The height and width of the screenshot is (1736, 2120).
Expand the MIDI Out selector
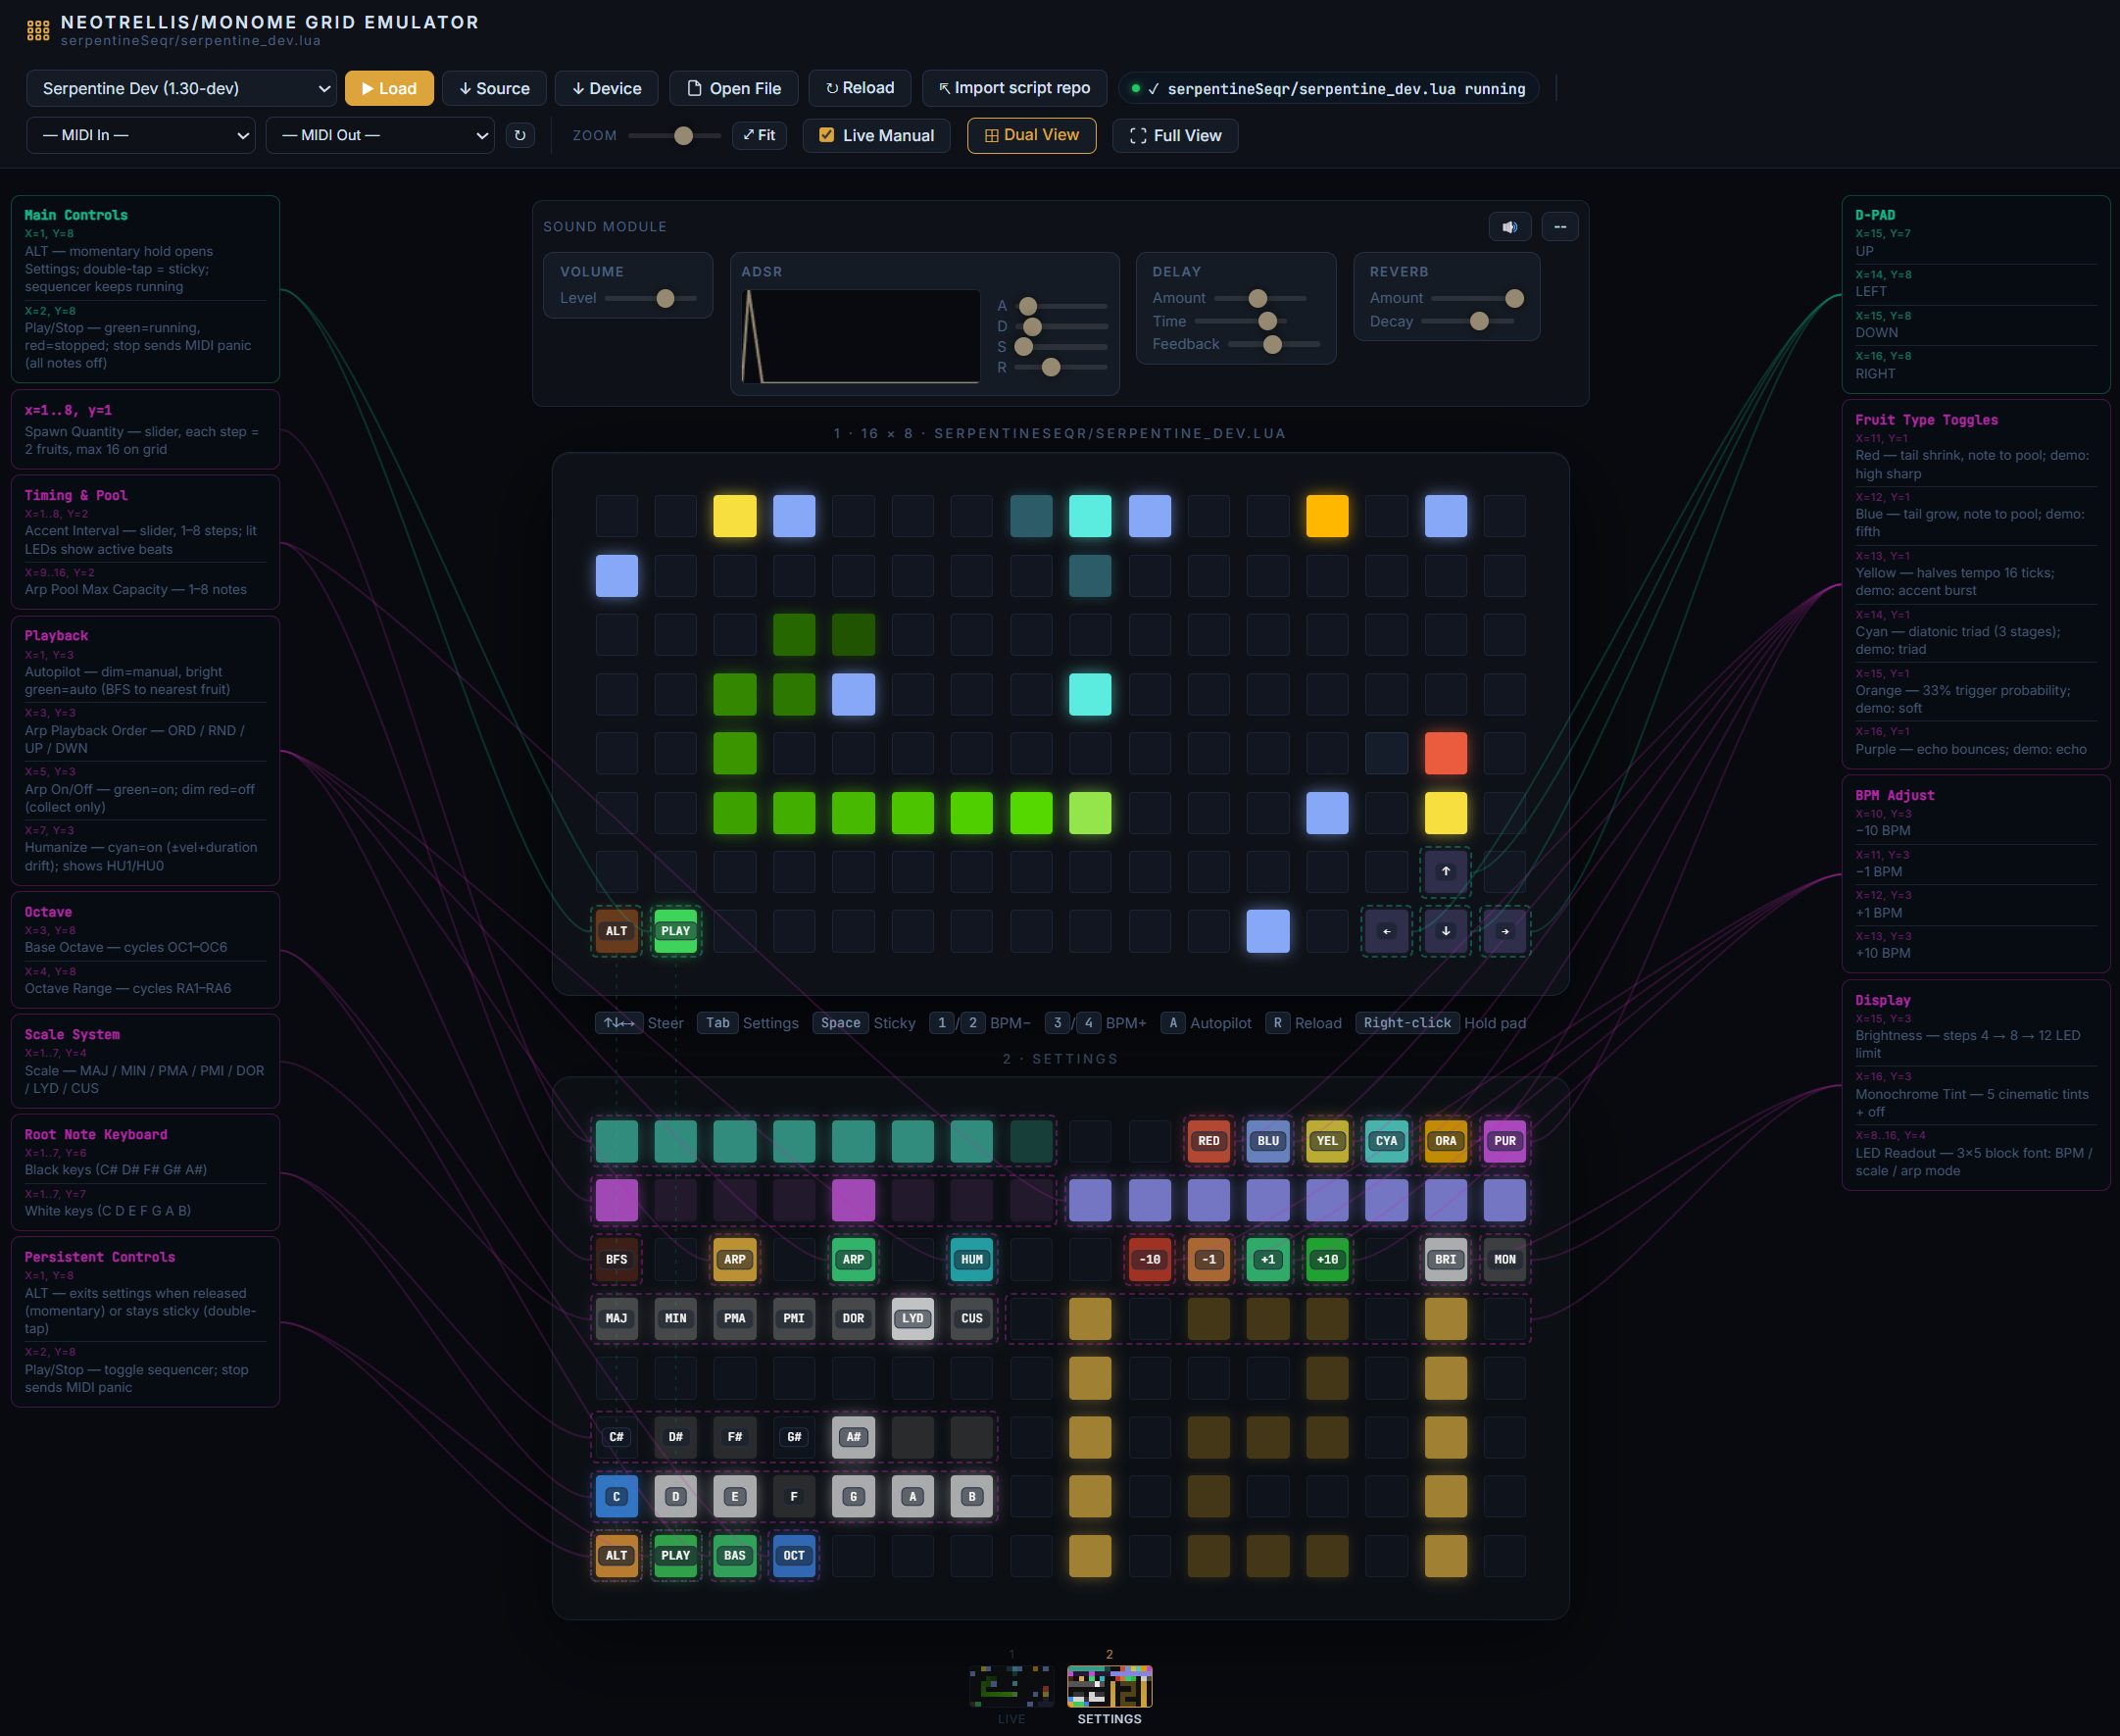pos(380,135)
